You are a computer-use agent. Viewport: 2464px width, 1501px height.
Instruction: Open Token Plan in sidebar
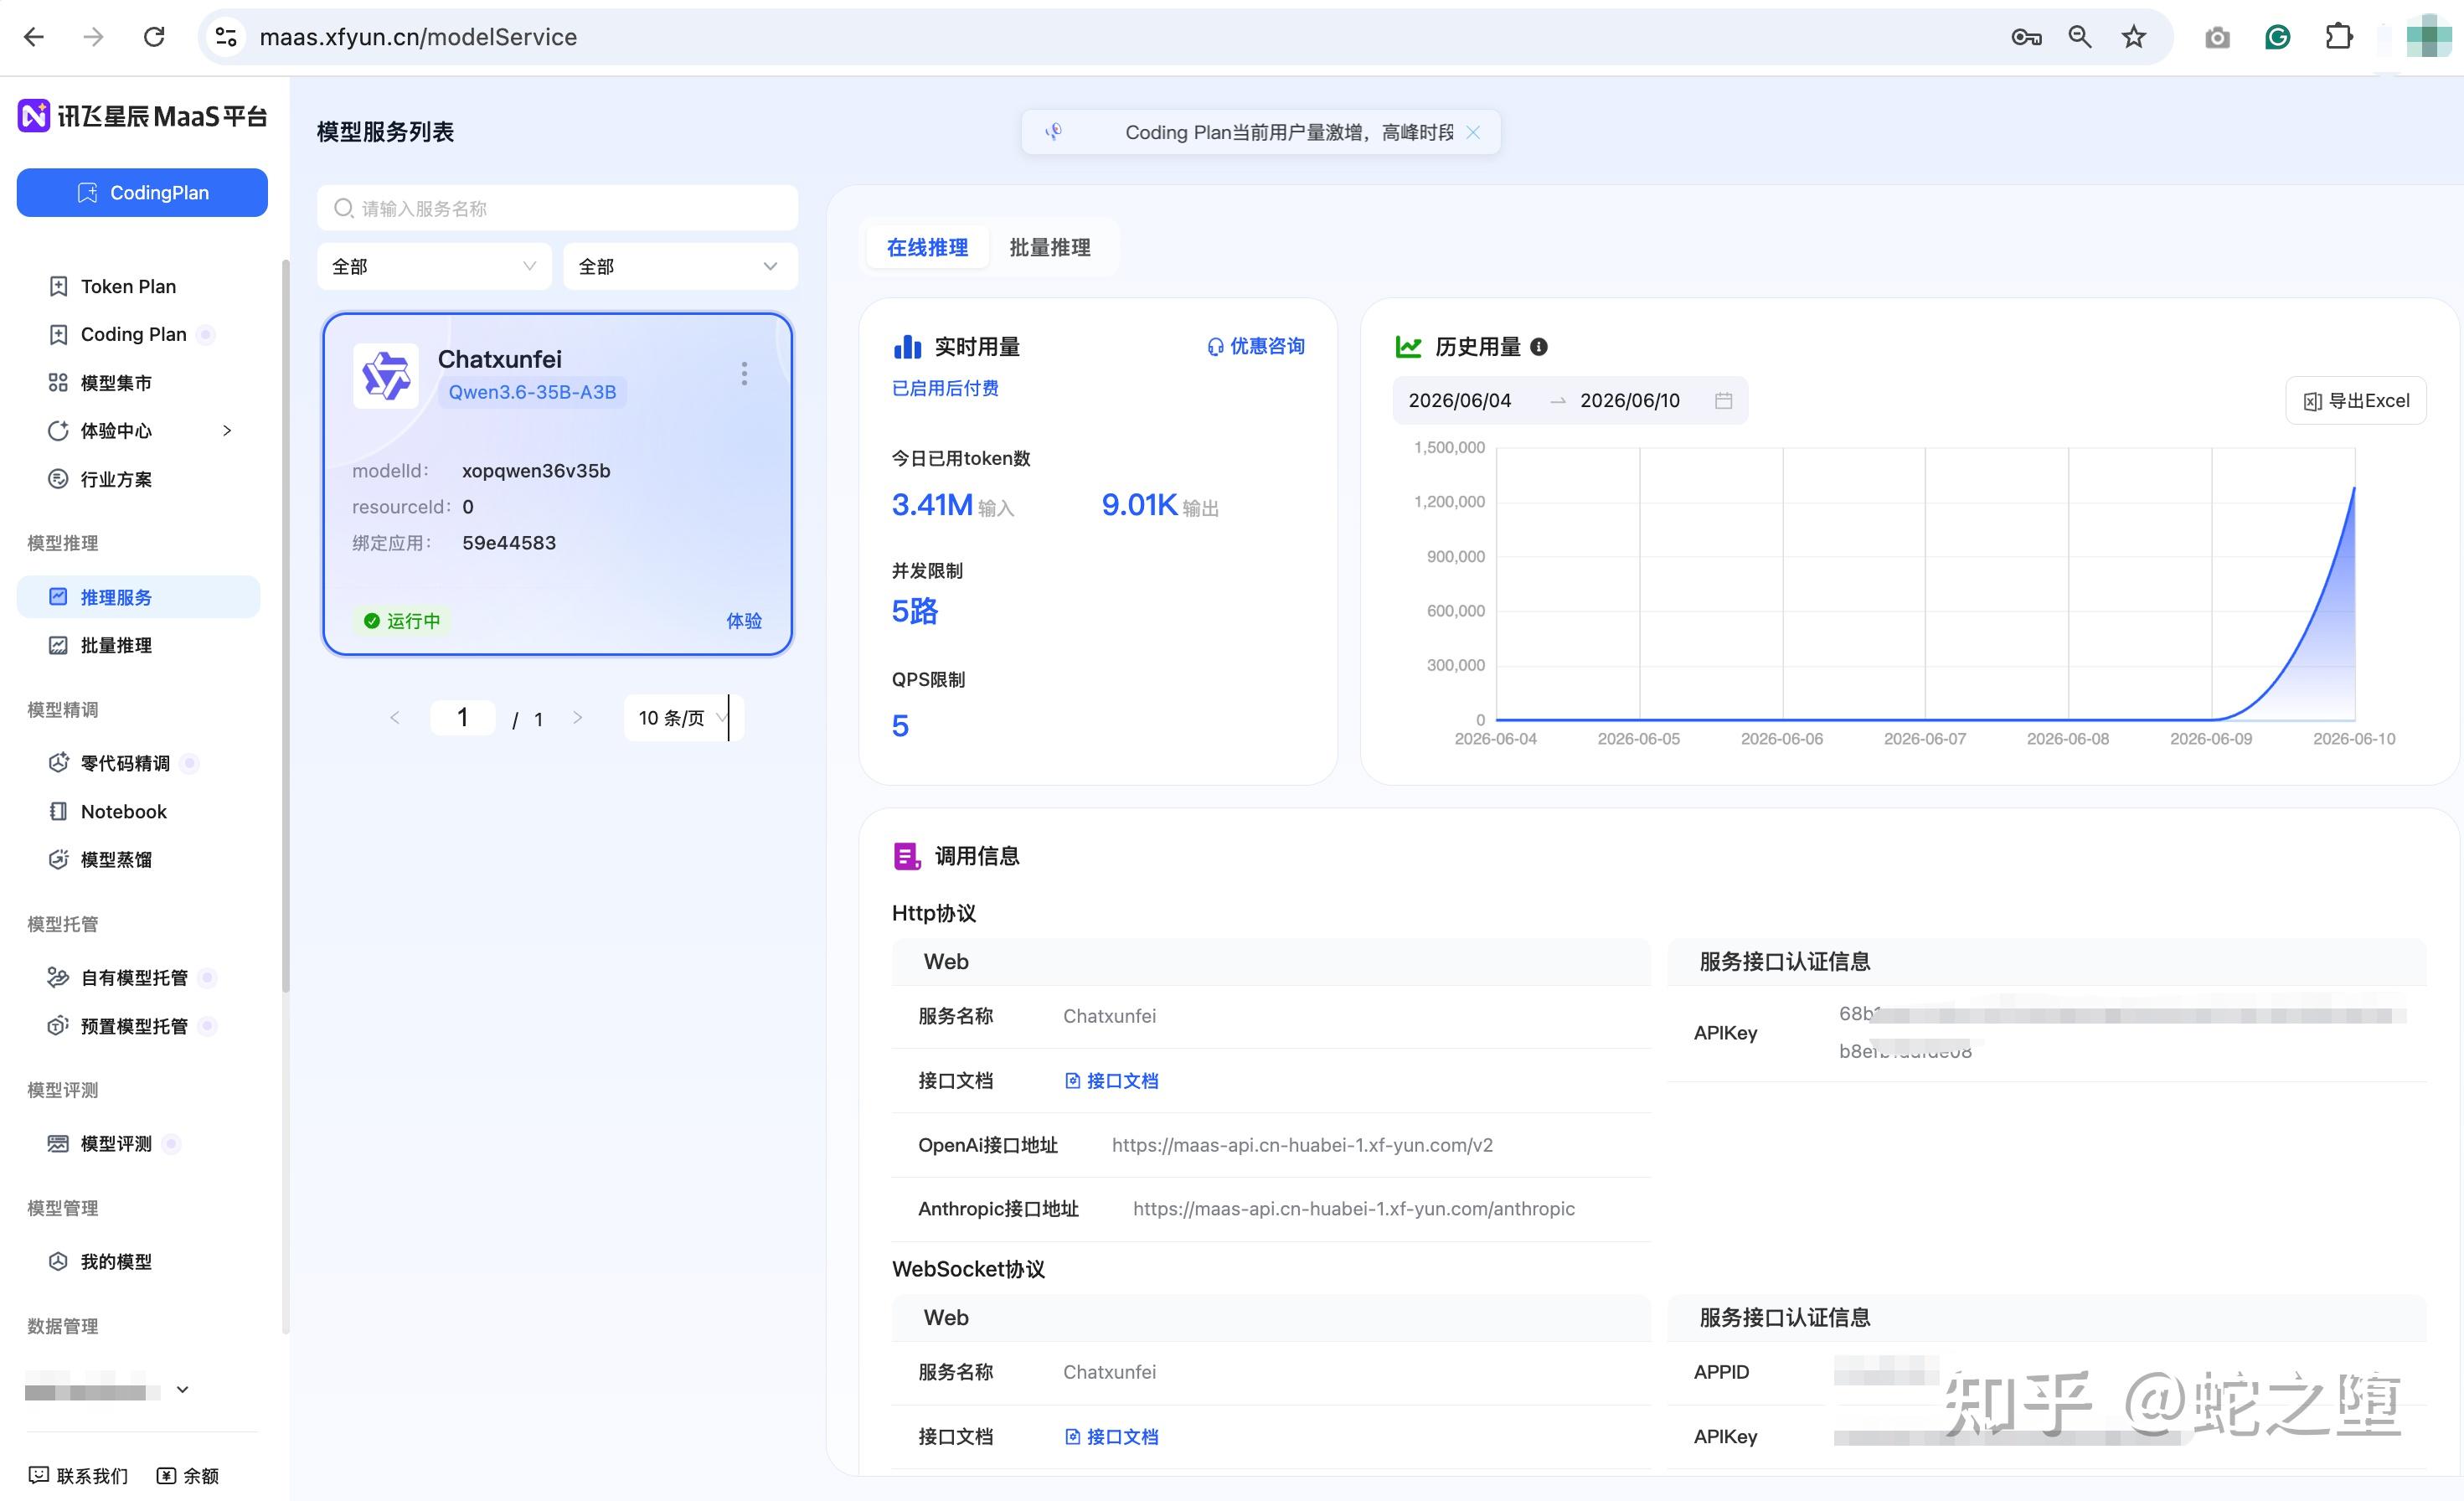(128, 286)
